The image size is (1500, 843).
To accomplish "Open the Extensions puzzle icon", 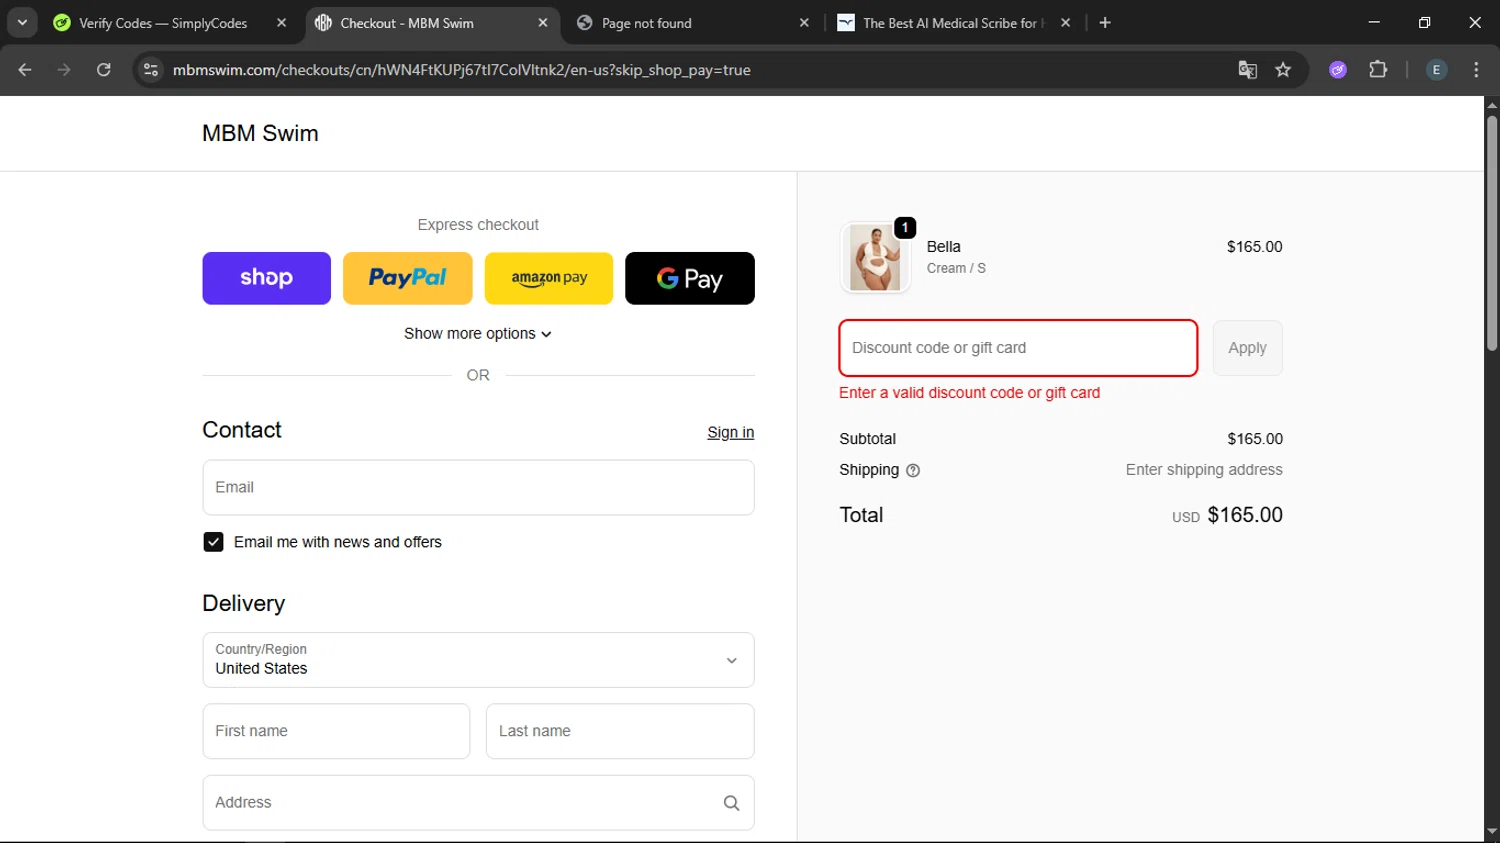I will click(x=1378, y=70).
